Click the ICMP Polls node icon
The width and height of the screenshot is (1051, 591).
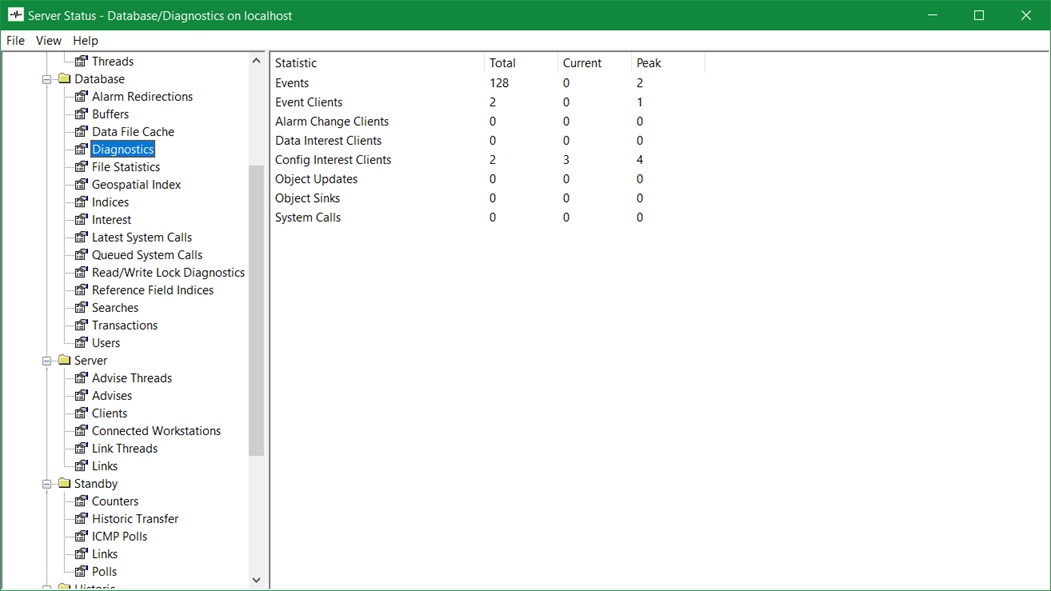82,537
